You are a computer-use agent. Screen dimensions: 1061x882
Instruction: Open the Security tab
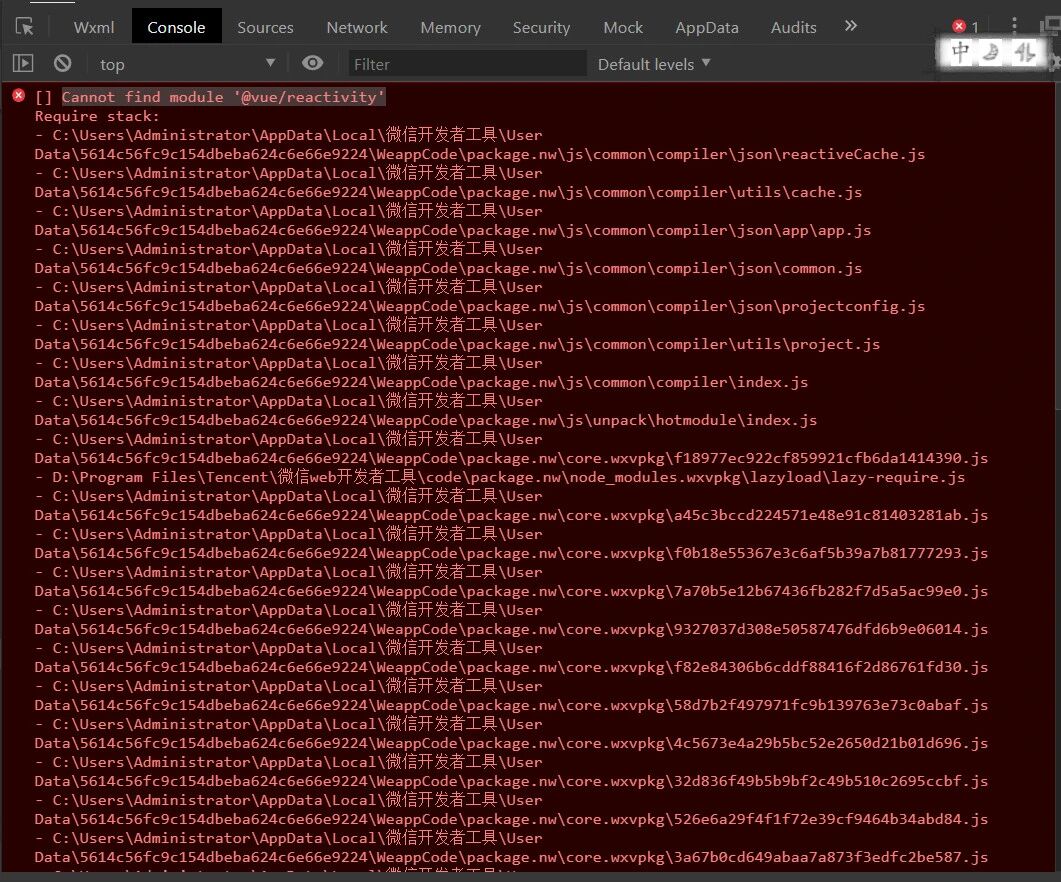tap(541, 27)
